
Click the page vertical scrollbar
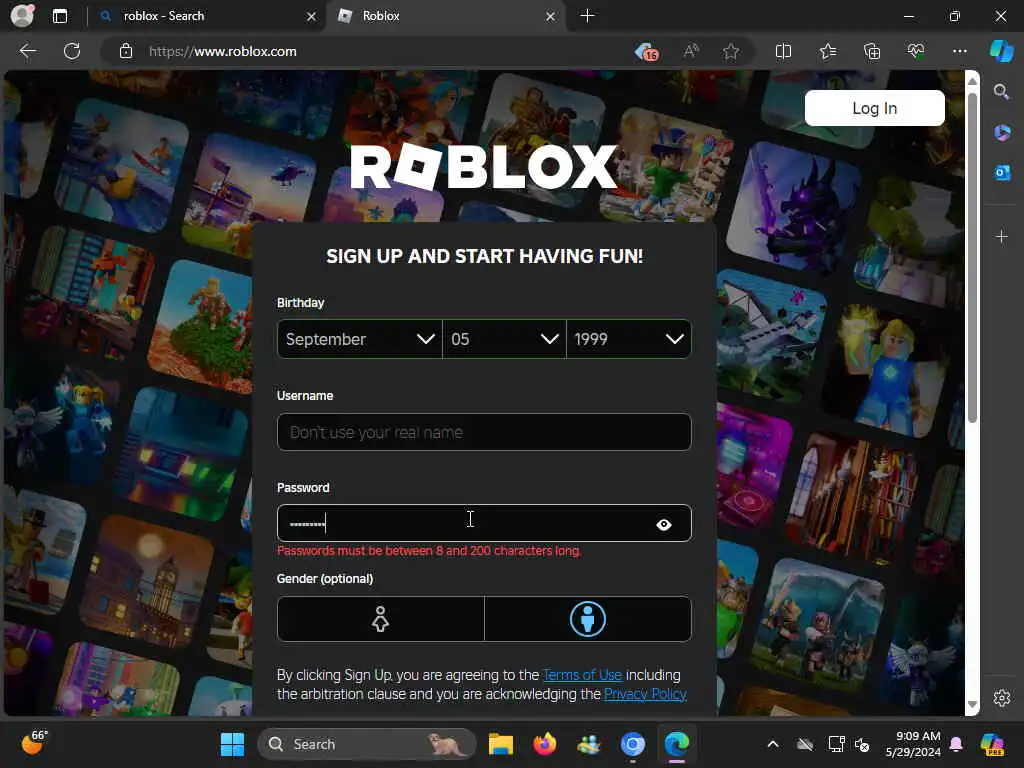coord(972,258)
